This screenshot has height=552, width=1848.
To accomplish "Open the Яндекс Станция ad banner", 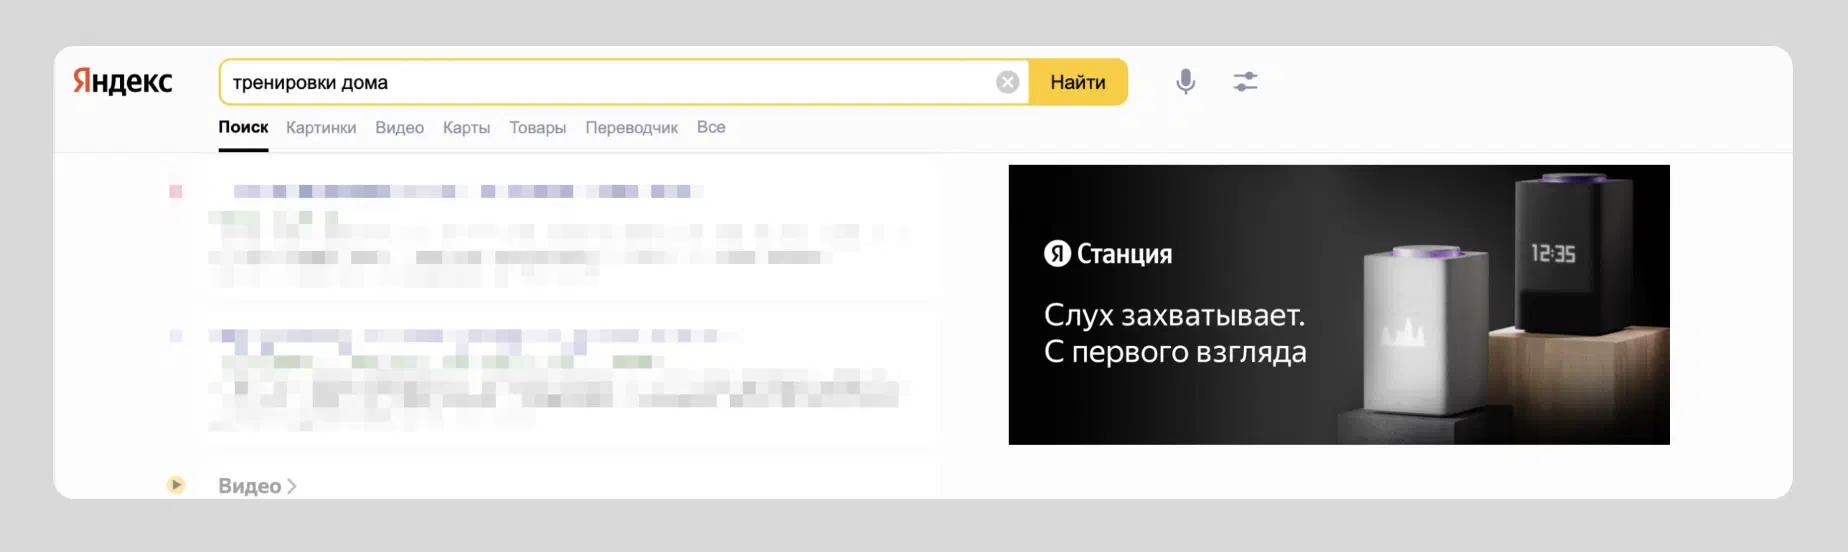I will pos(1339,305).
